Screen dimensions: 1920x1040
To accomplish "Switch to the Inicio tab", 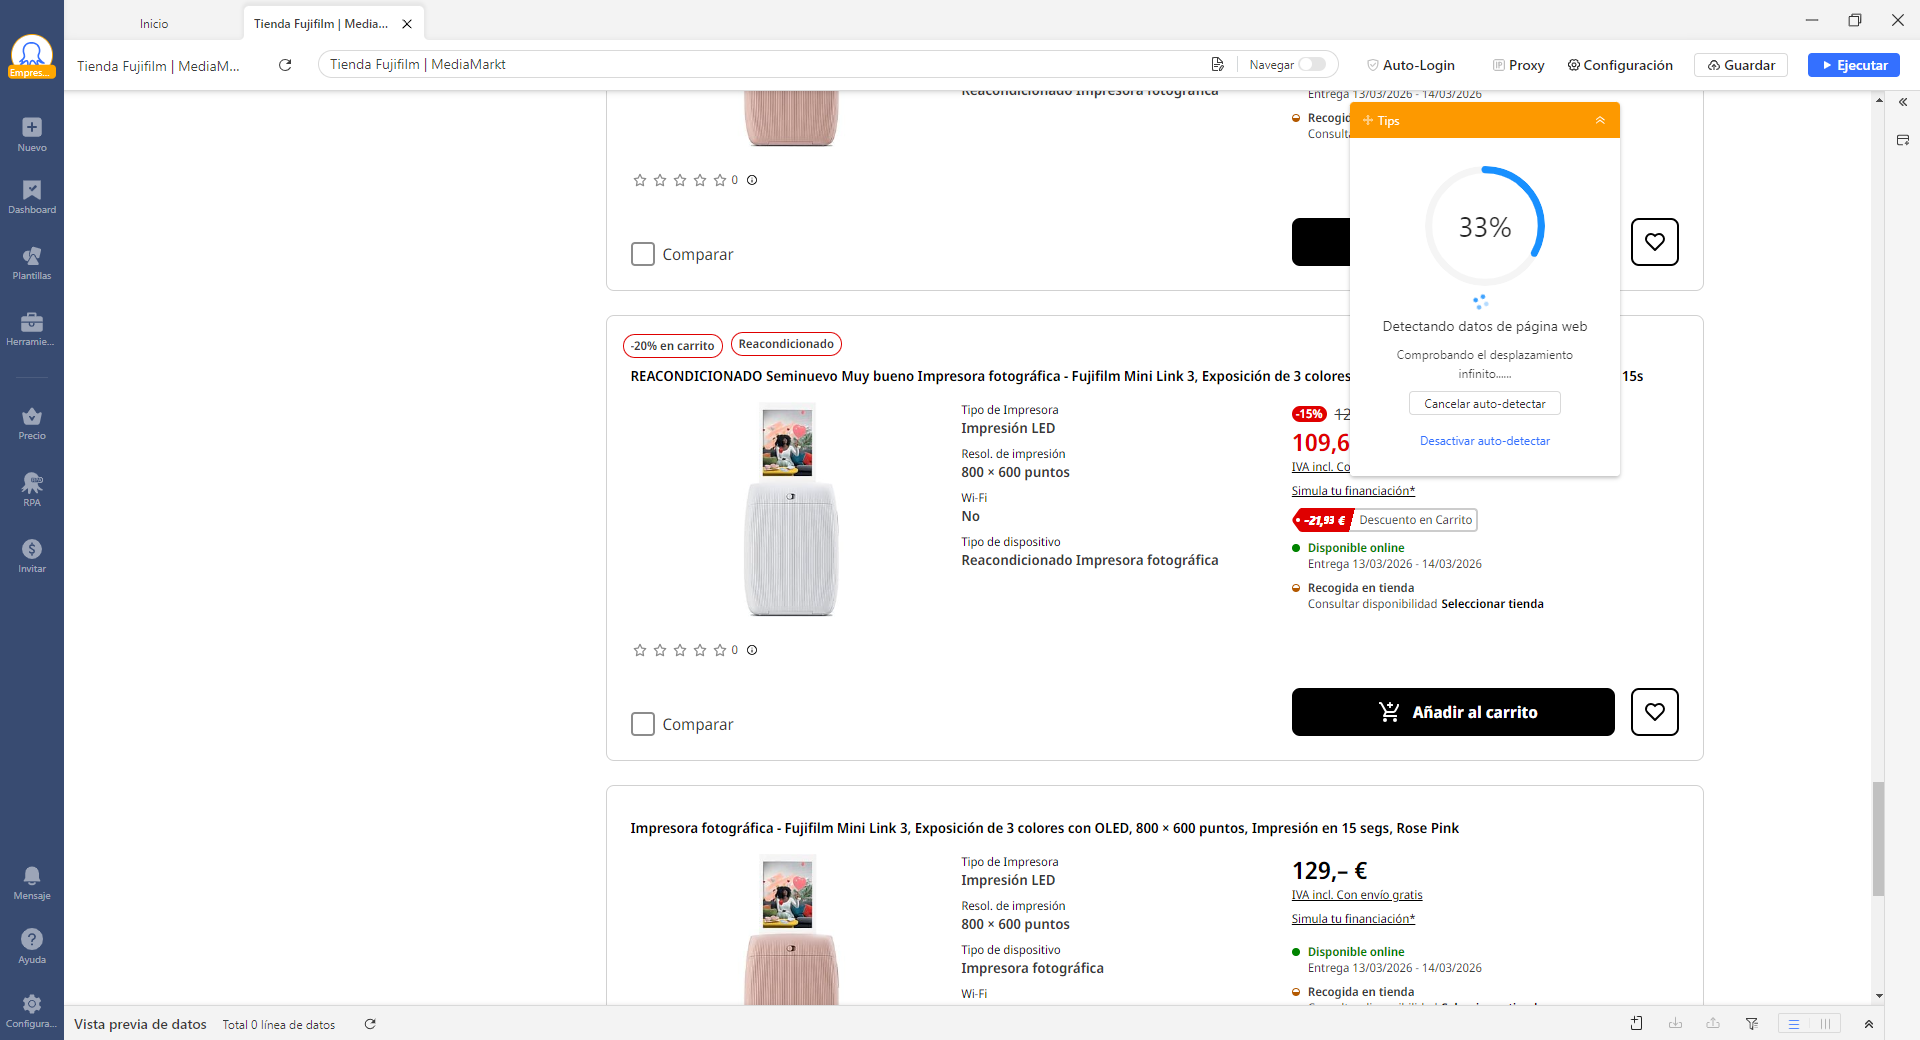I will coord(154,22).
